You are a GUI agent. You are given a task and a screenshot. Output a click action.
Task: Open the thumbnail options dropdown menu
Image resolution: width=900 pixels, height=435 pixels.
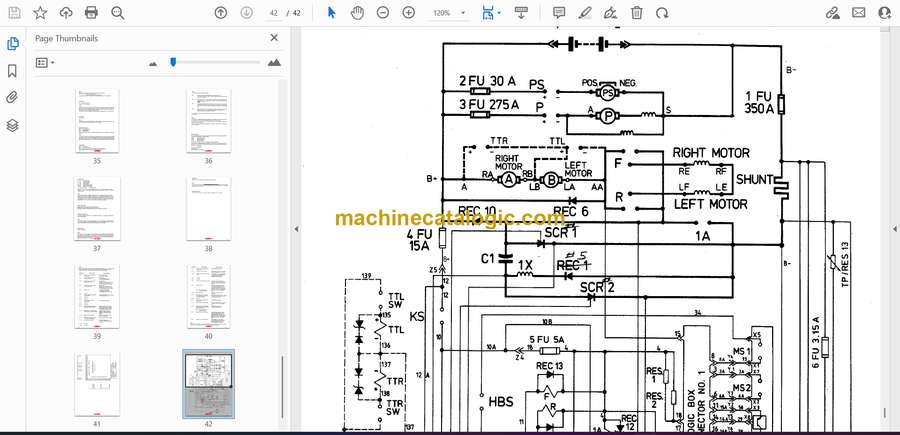tap(44, 62)
